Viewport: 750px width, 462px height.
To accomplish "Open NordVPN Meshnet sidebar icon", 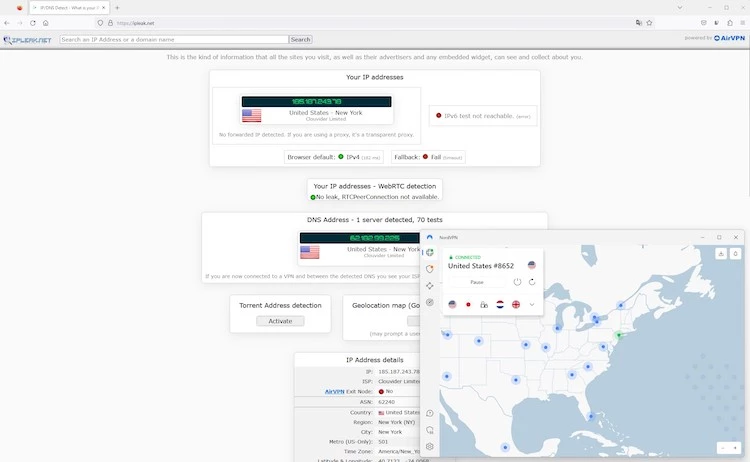I will click(x=430, y=286).
